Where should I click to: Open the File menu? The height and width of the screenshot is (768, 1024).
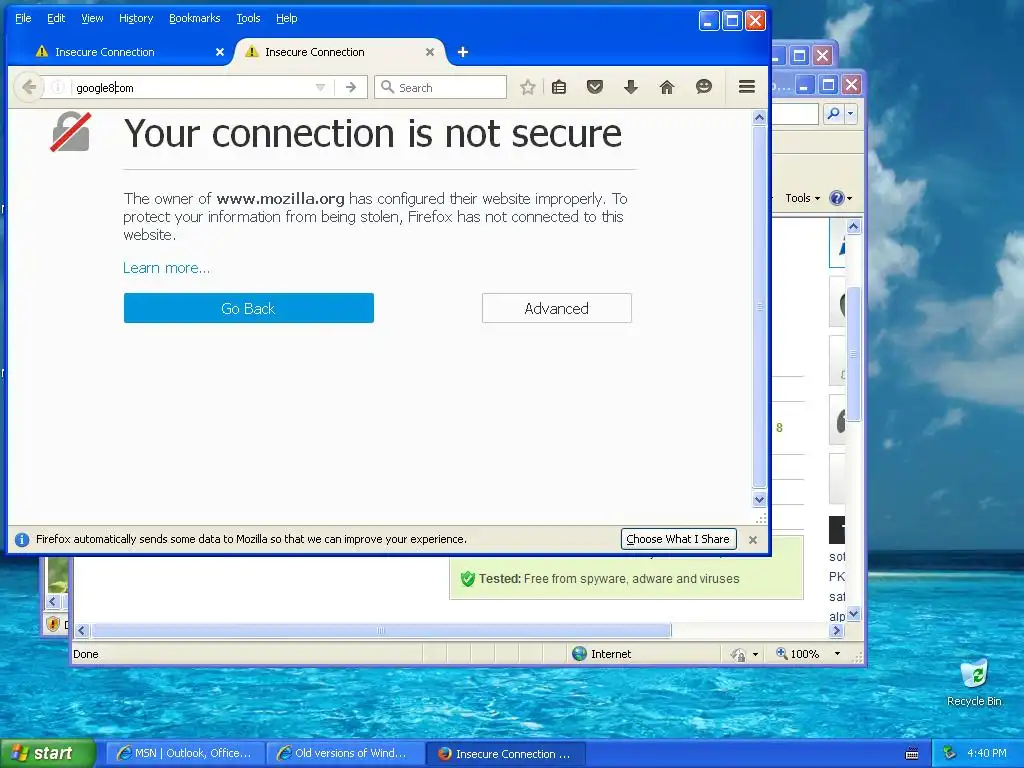click(x=23, y=18)
